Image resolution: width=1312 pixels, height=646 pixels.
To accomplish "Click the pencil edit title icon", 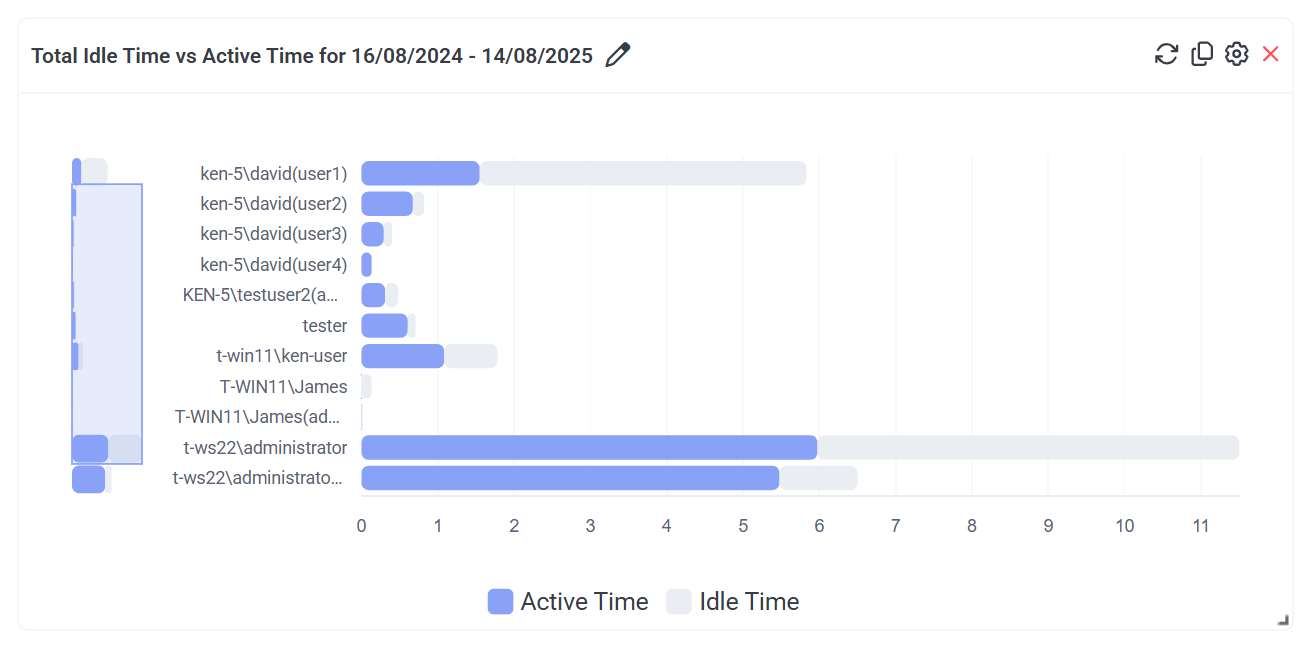I will 618,55.
